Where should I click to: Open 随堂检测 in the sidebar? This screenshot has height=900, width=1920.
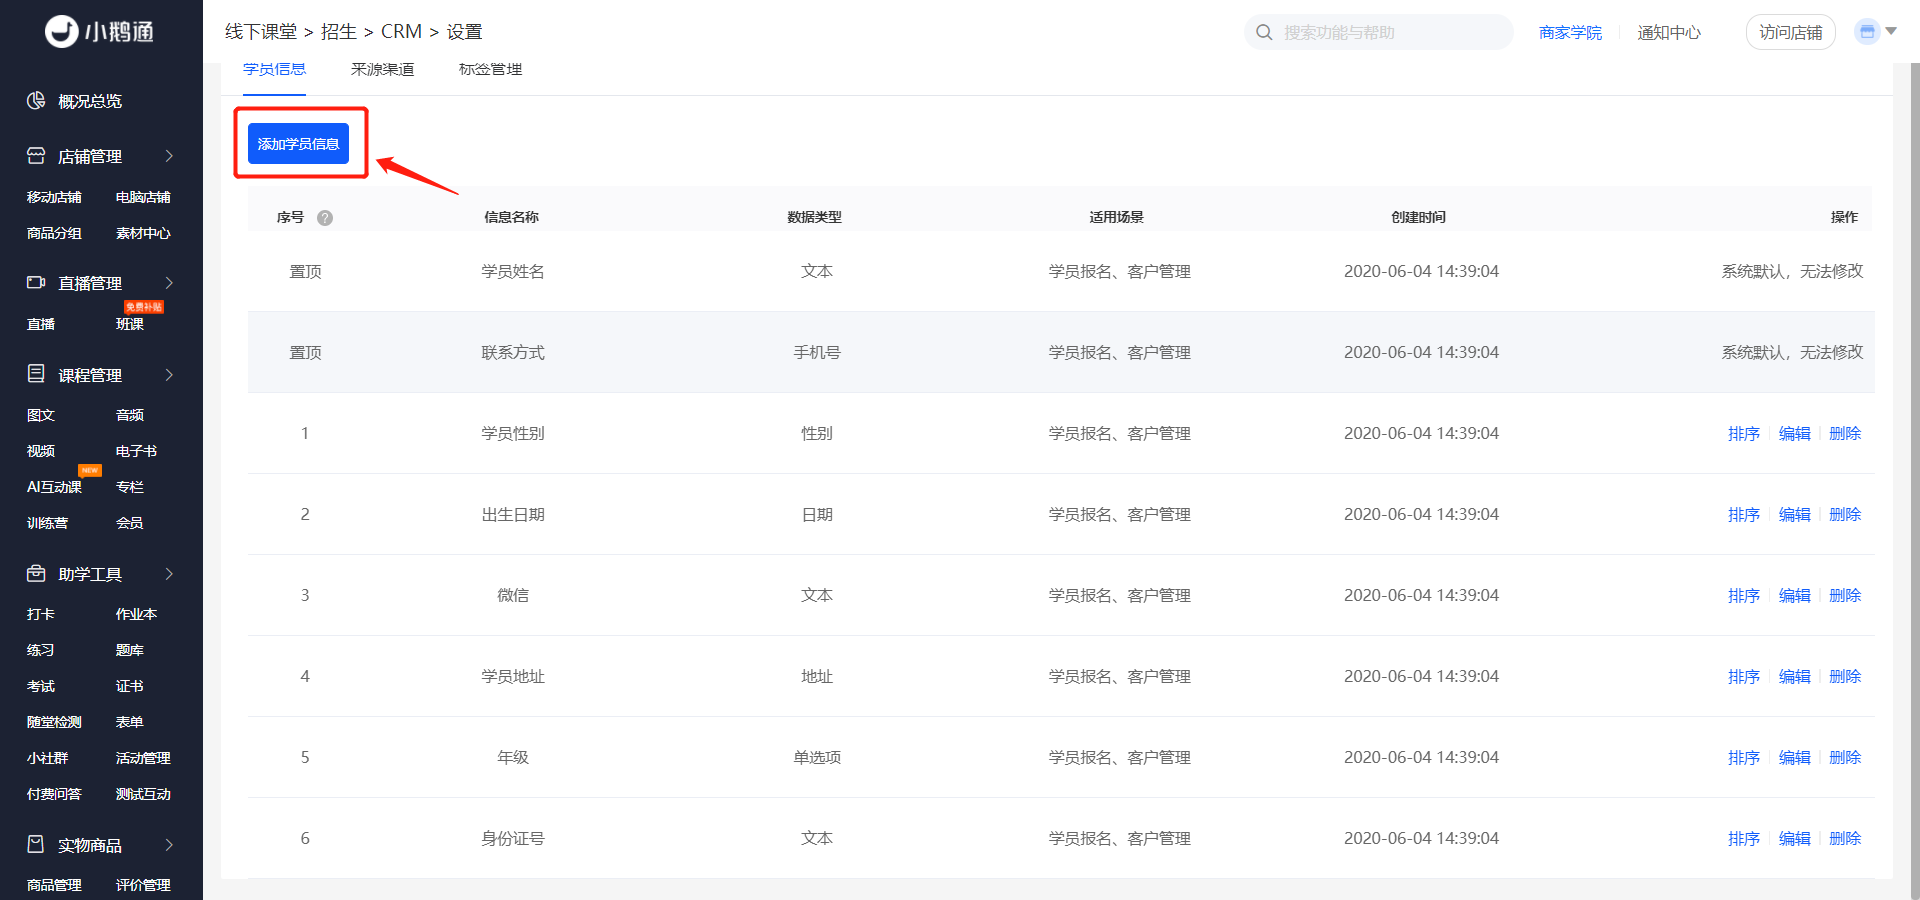coord(54,722)
